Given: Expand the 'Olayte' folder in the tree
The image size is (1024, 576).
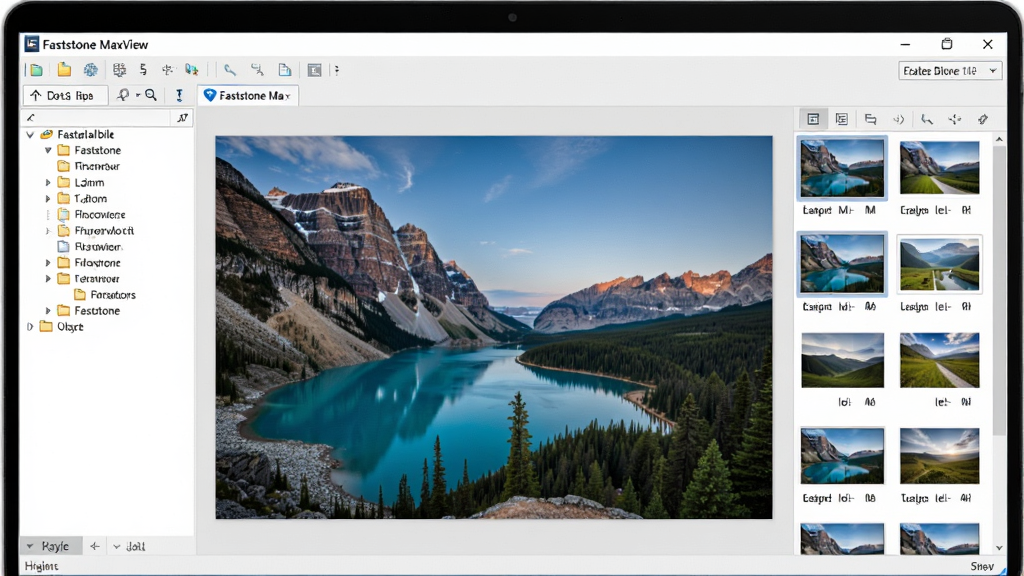Looking at the screenshot, I should [x=30, y=327].
